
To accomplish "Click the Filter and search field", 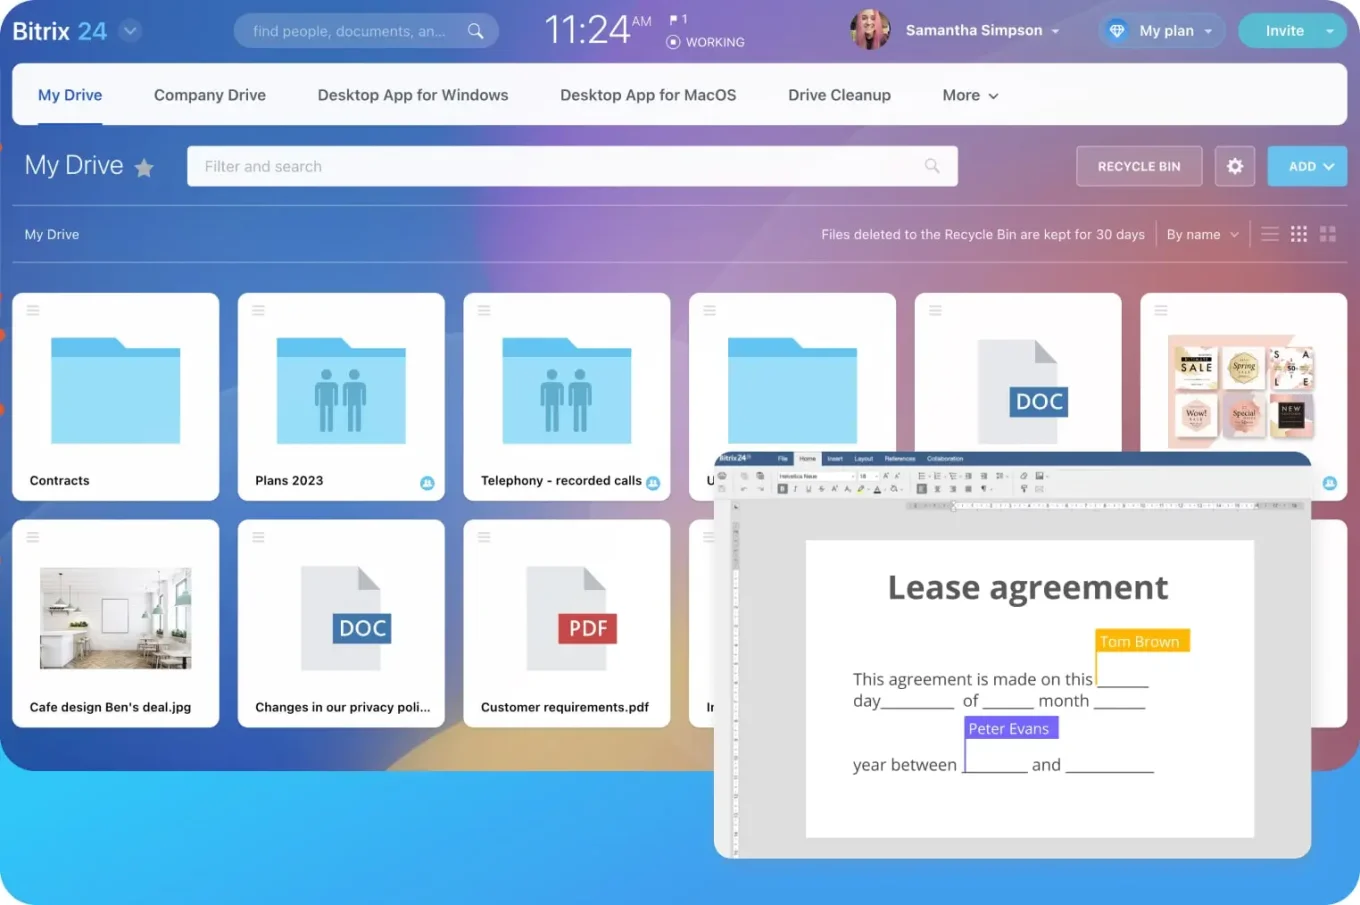I will click(x=570, y=166).
